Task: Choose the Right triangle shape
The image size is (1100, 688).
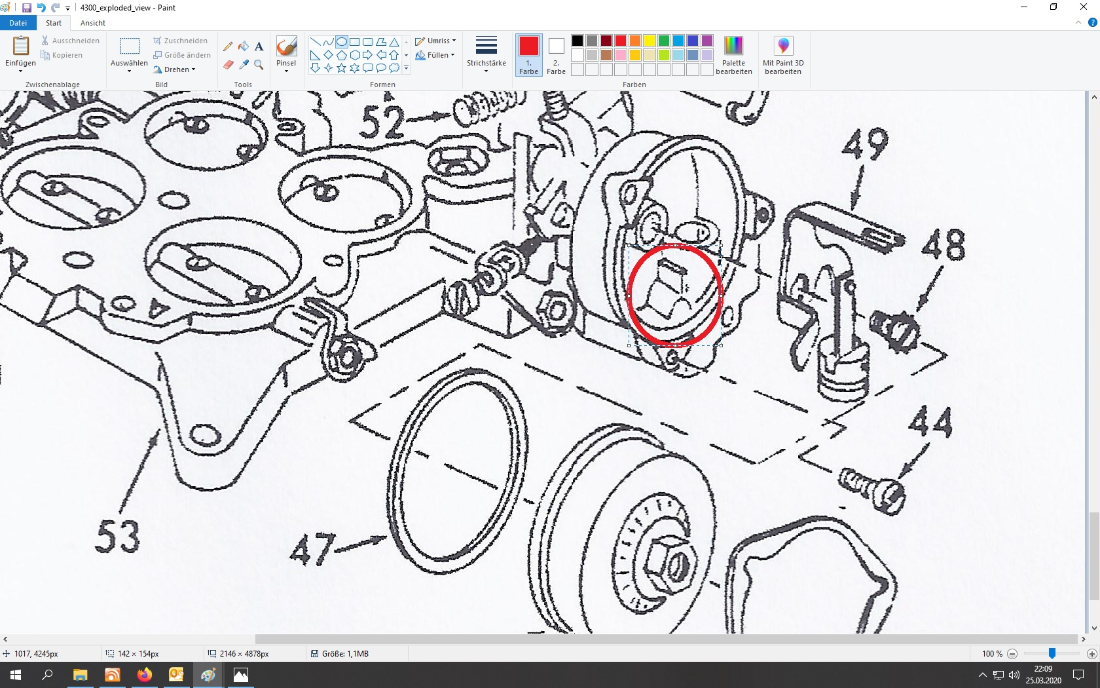Action: 315,55
